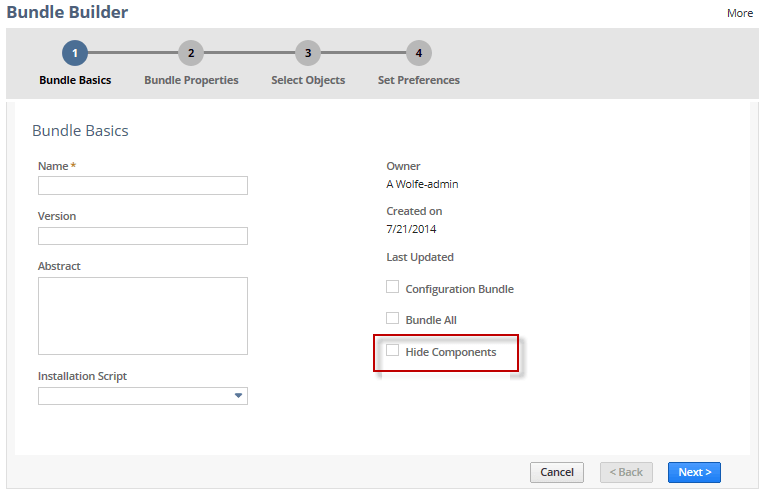
Task: Click the Created on date 7/21/2014
Action: point(411,229)
